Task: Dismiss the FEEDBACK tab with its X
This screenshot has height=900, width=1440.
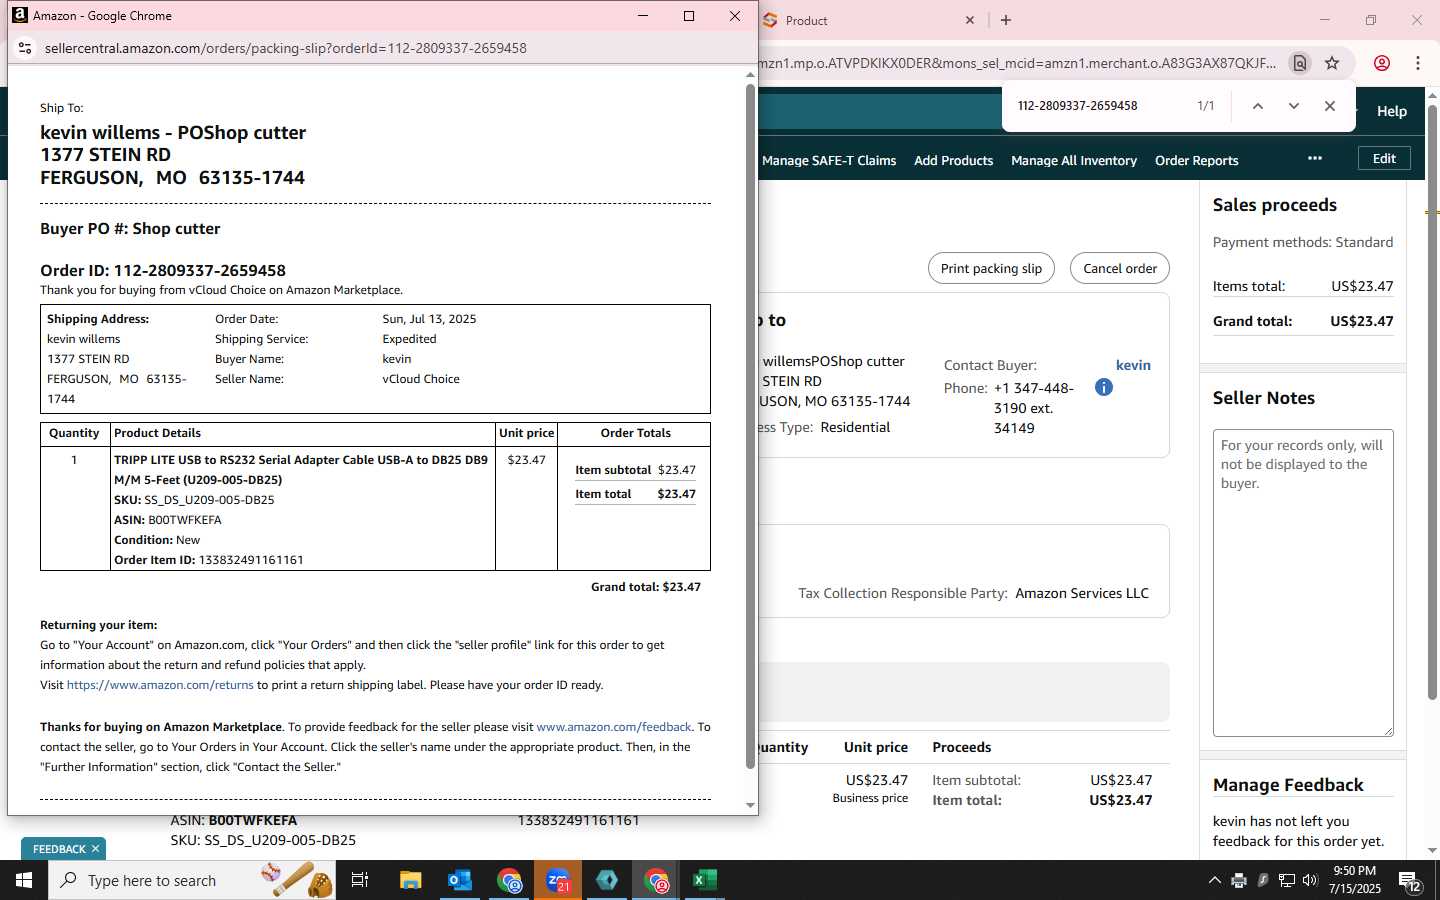Action: (96, 849)
